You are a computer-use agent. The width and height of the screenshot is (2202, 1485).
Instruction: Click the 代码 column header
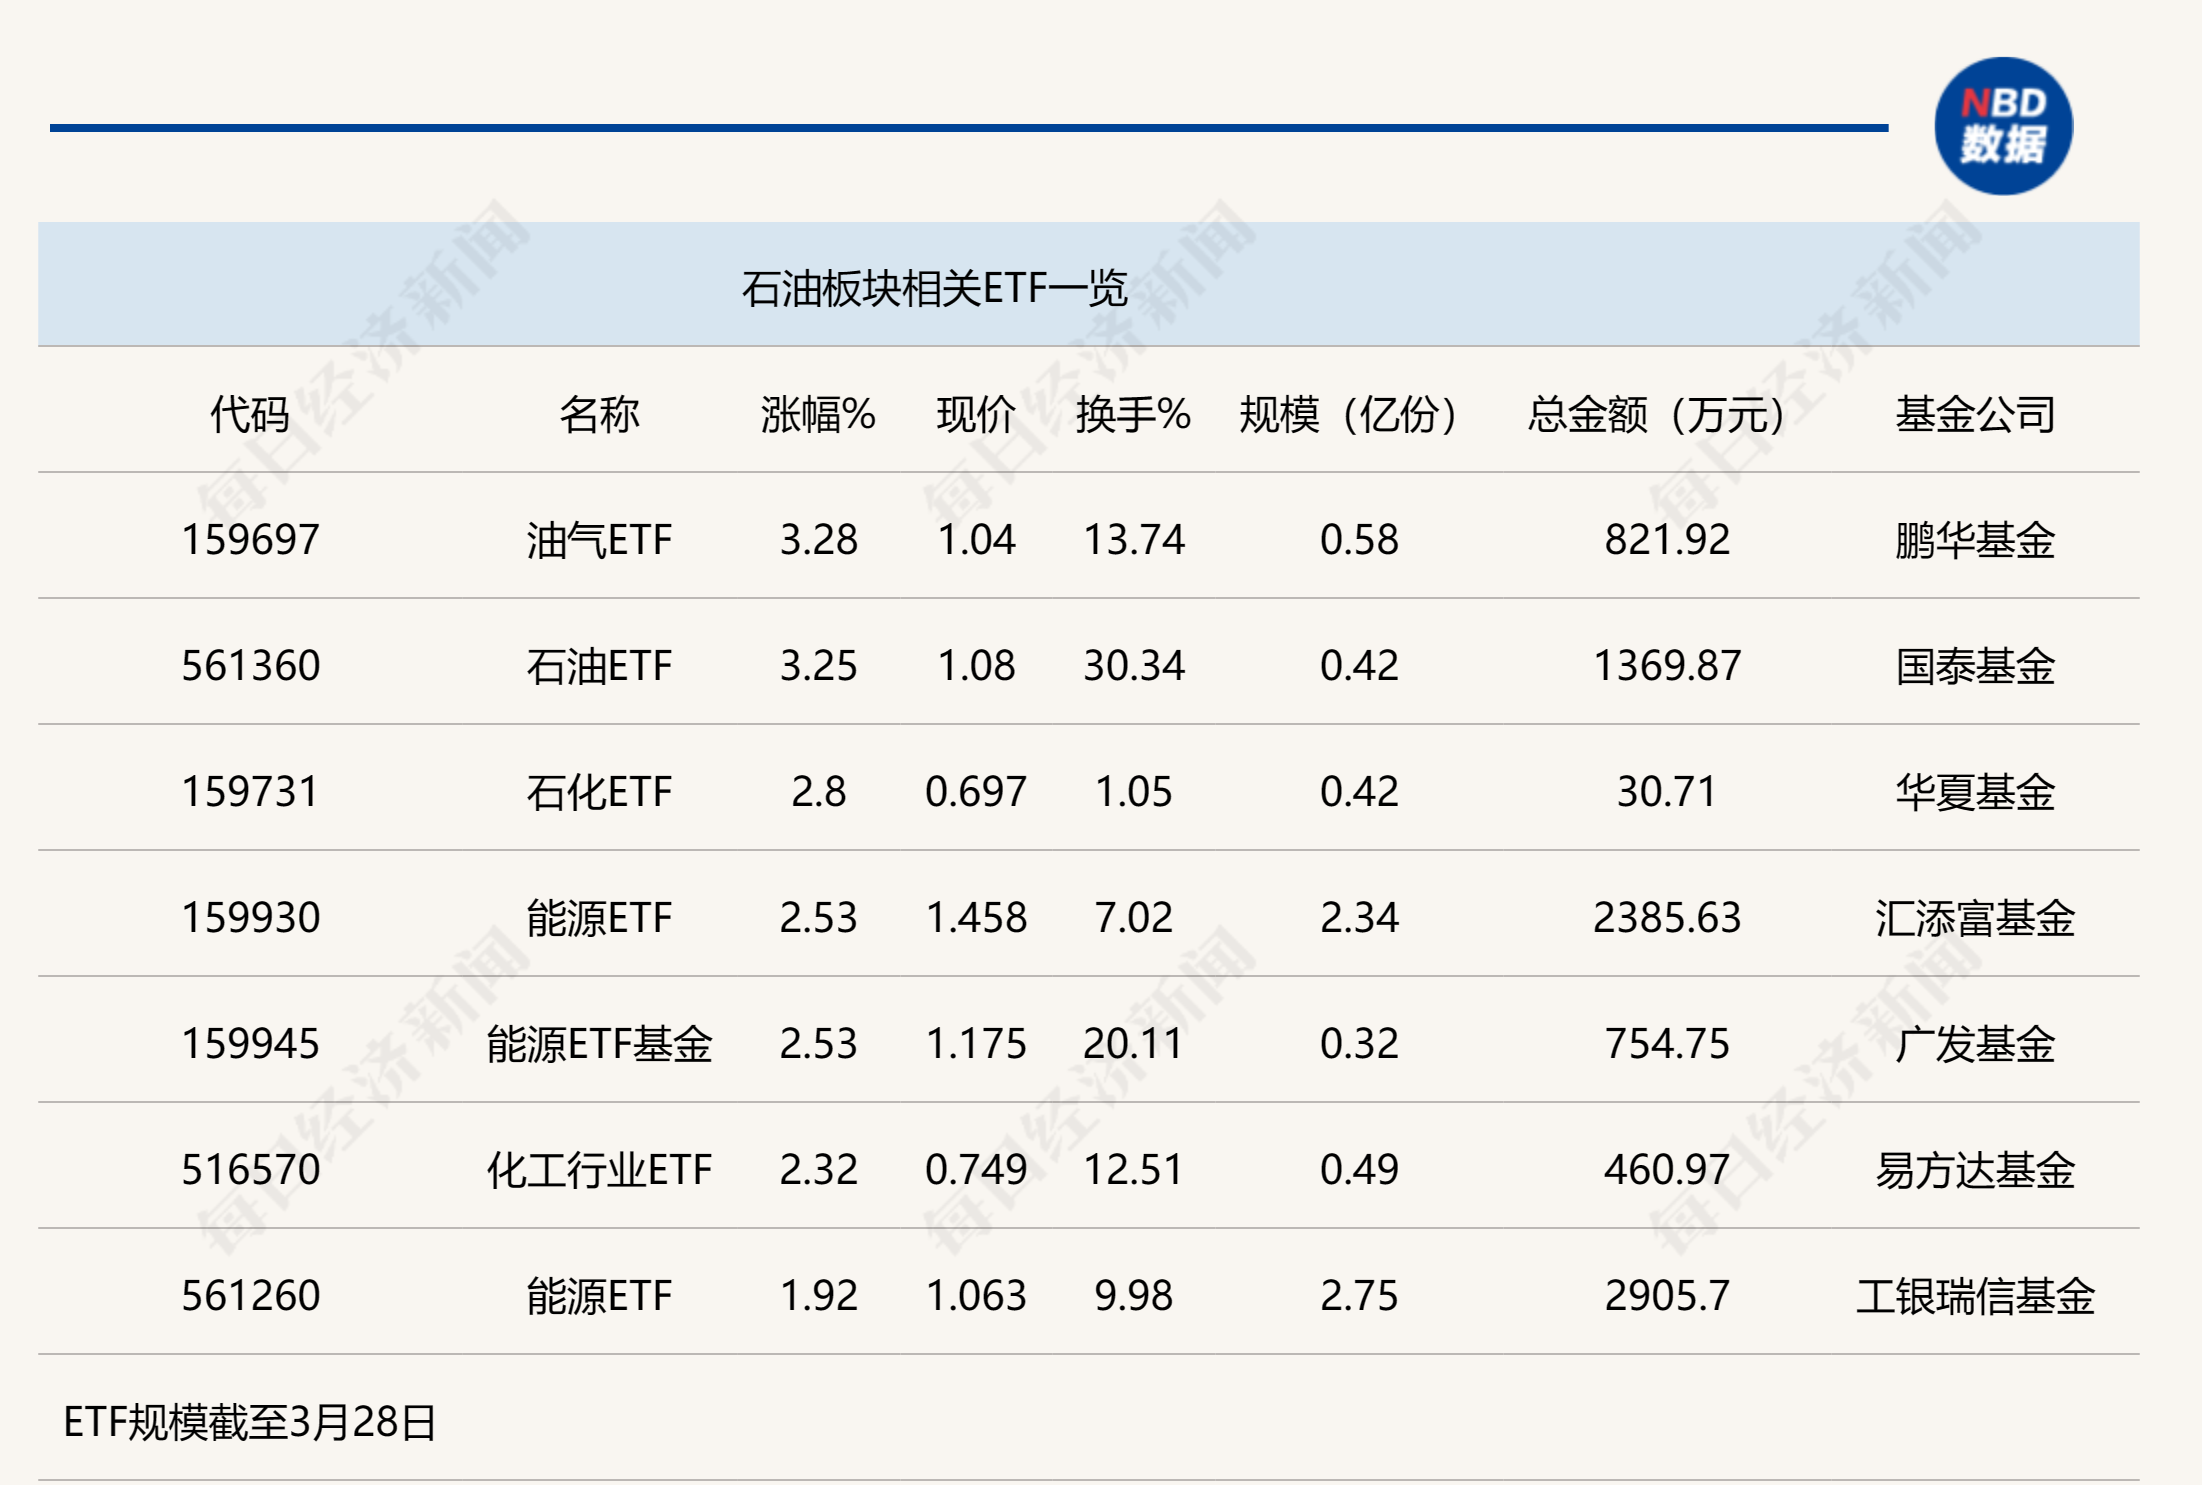[x=250, y=414]
